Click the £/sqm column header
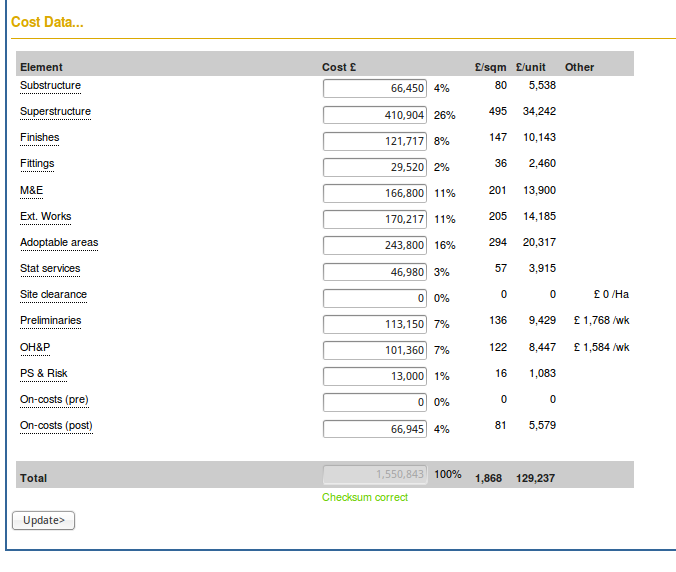 [x=491, y=67]
